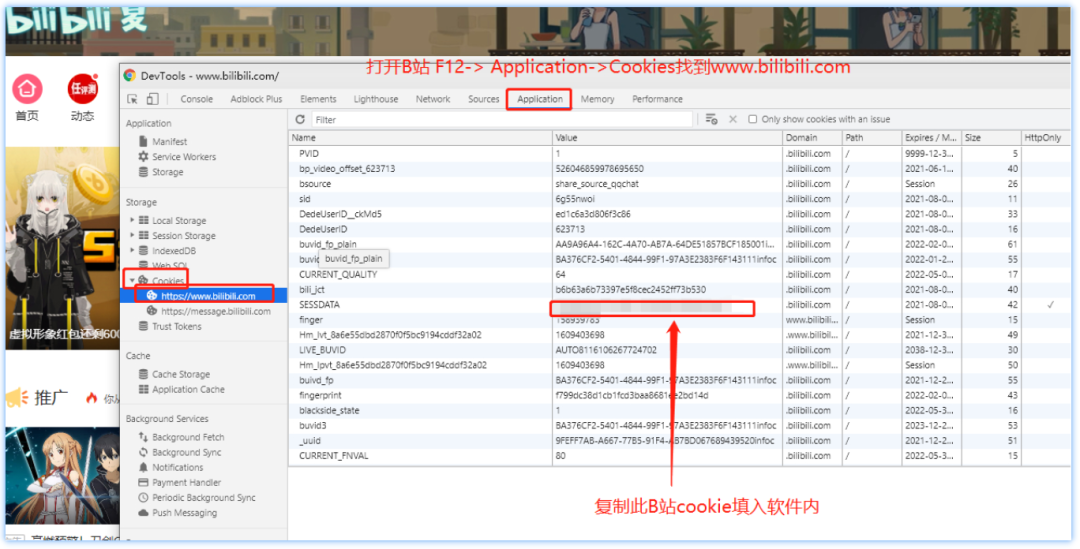
Task: Enable Only show cookies with an issue
Action: [753, 119]
